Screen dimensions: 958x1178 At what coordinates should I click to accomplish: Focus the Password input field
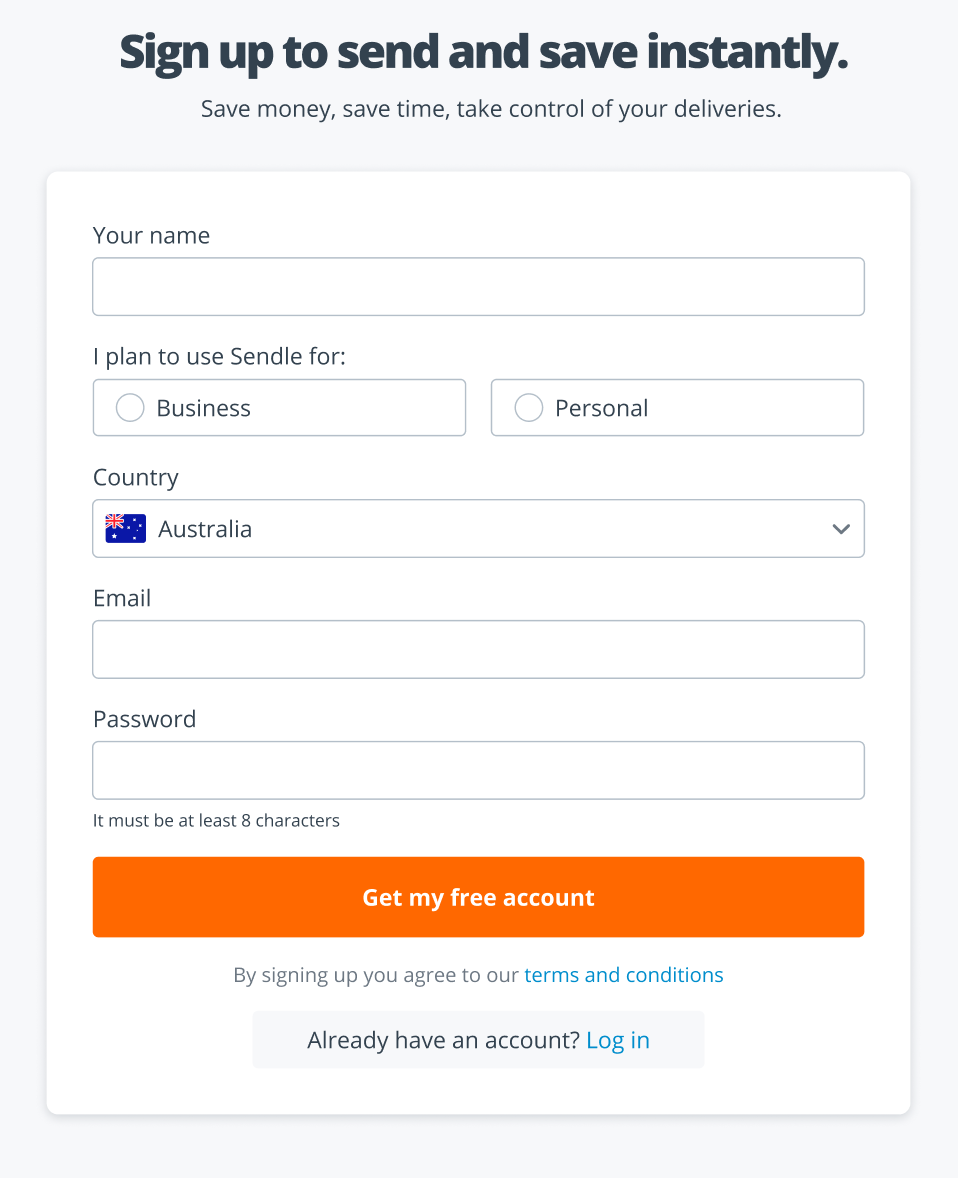478,771
